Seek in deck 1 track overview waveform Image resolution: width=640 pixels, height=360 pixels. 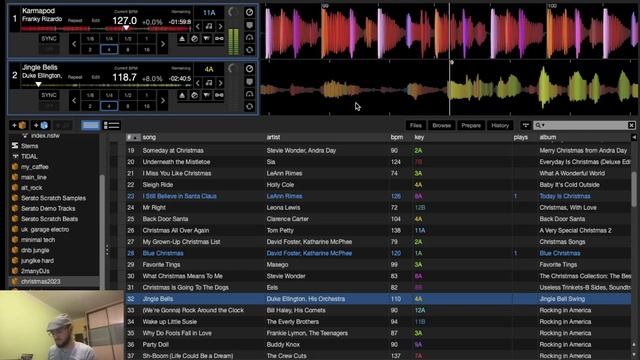(x=105, y=29)
